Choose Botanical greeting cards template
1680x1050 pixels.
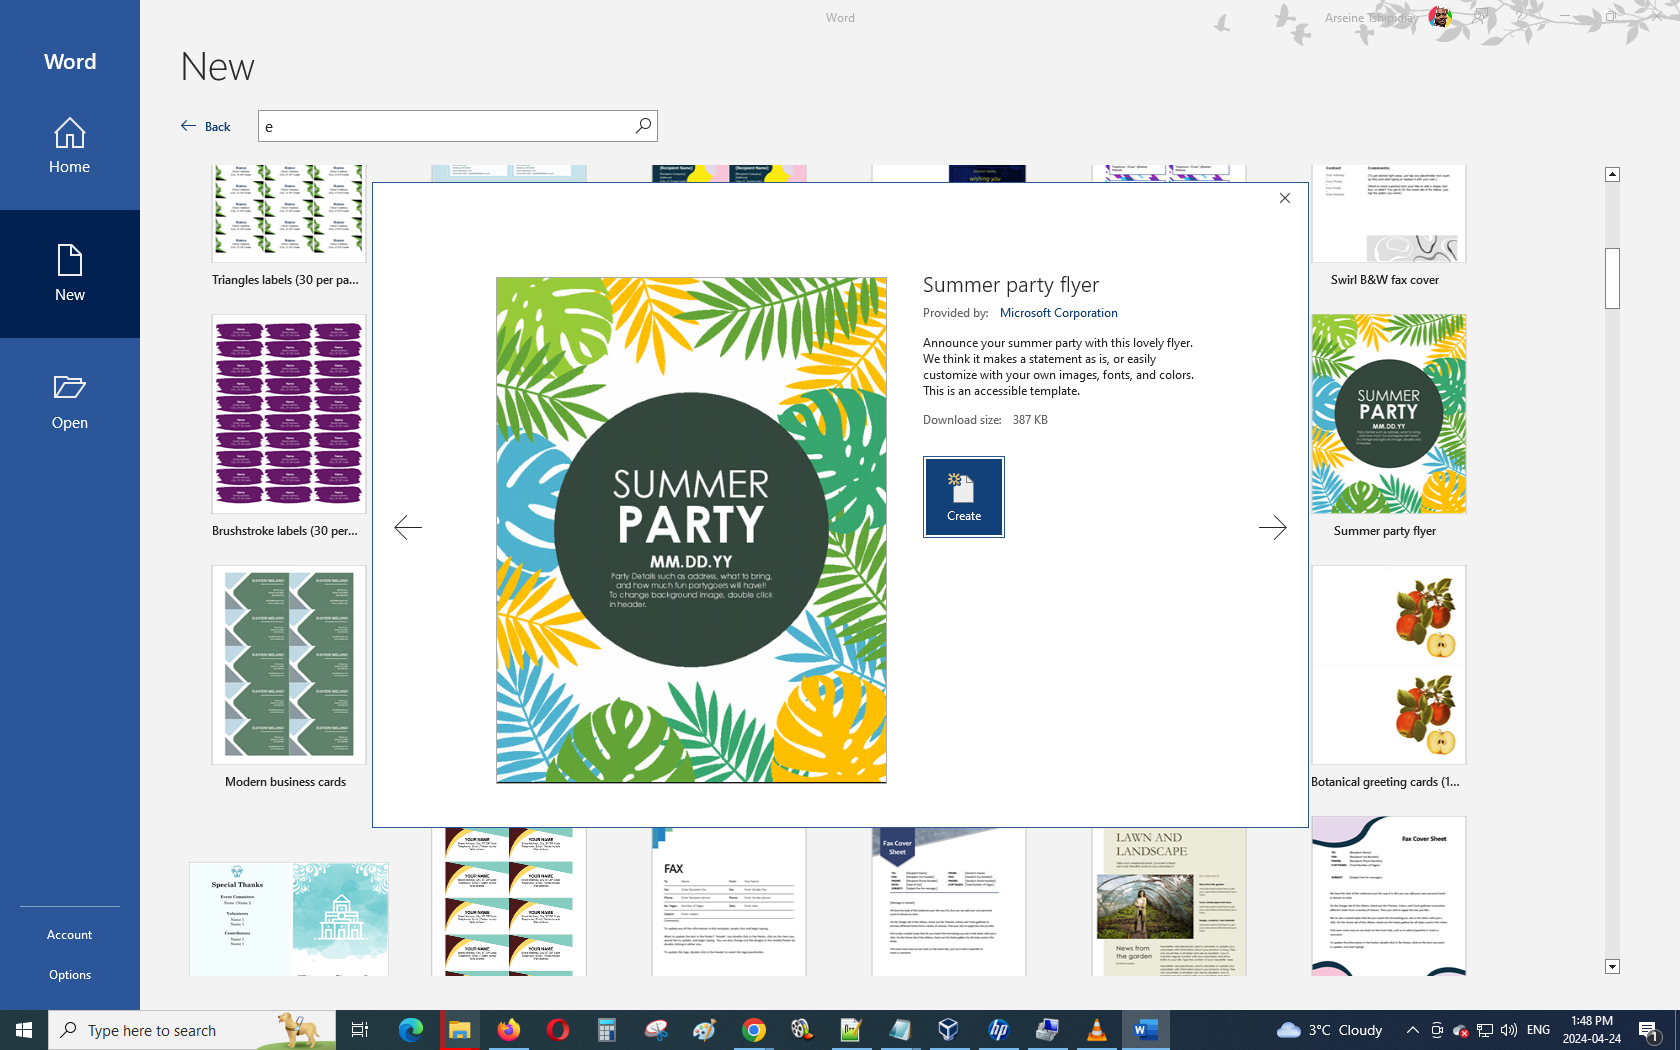tap(1389, 665)
